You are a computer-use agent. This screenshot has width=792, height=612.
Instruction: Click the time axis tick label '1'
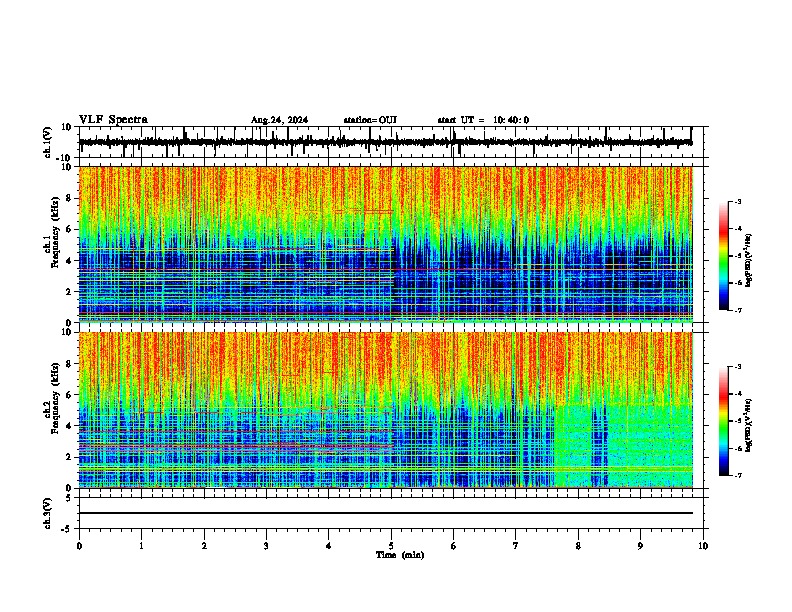(x=142, y=546)
